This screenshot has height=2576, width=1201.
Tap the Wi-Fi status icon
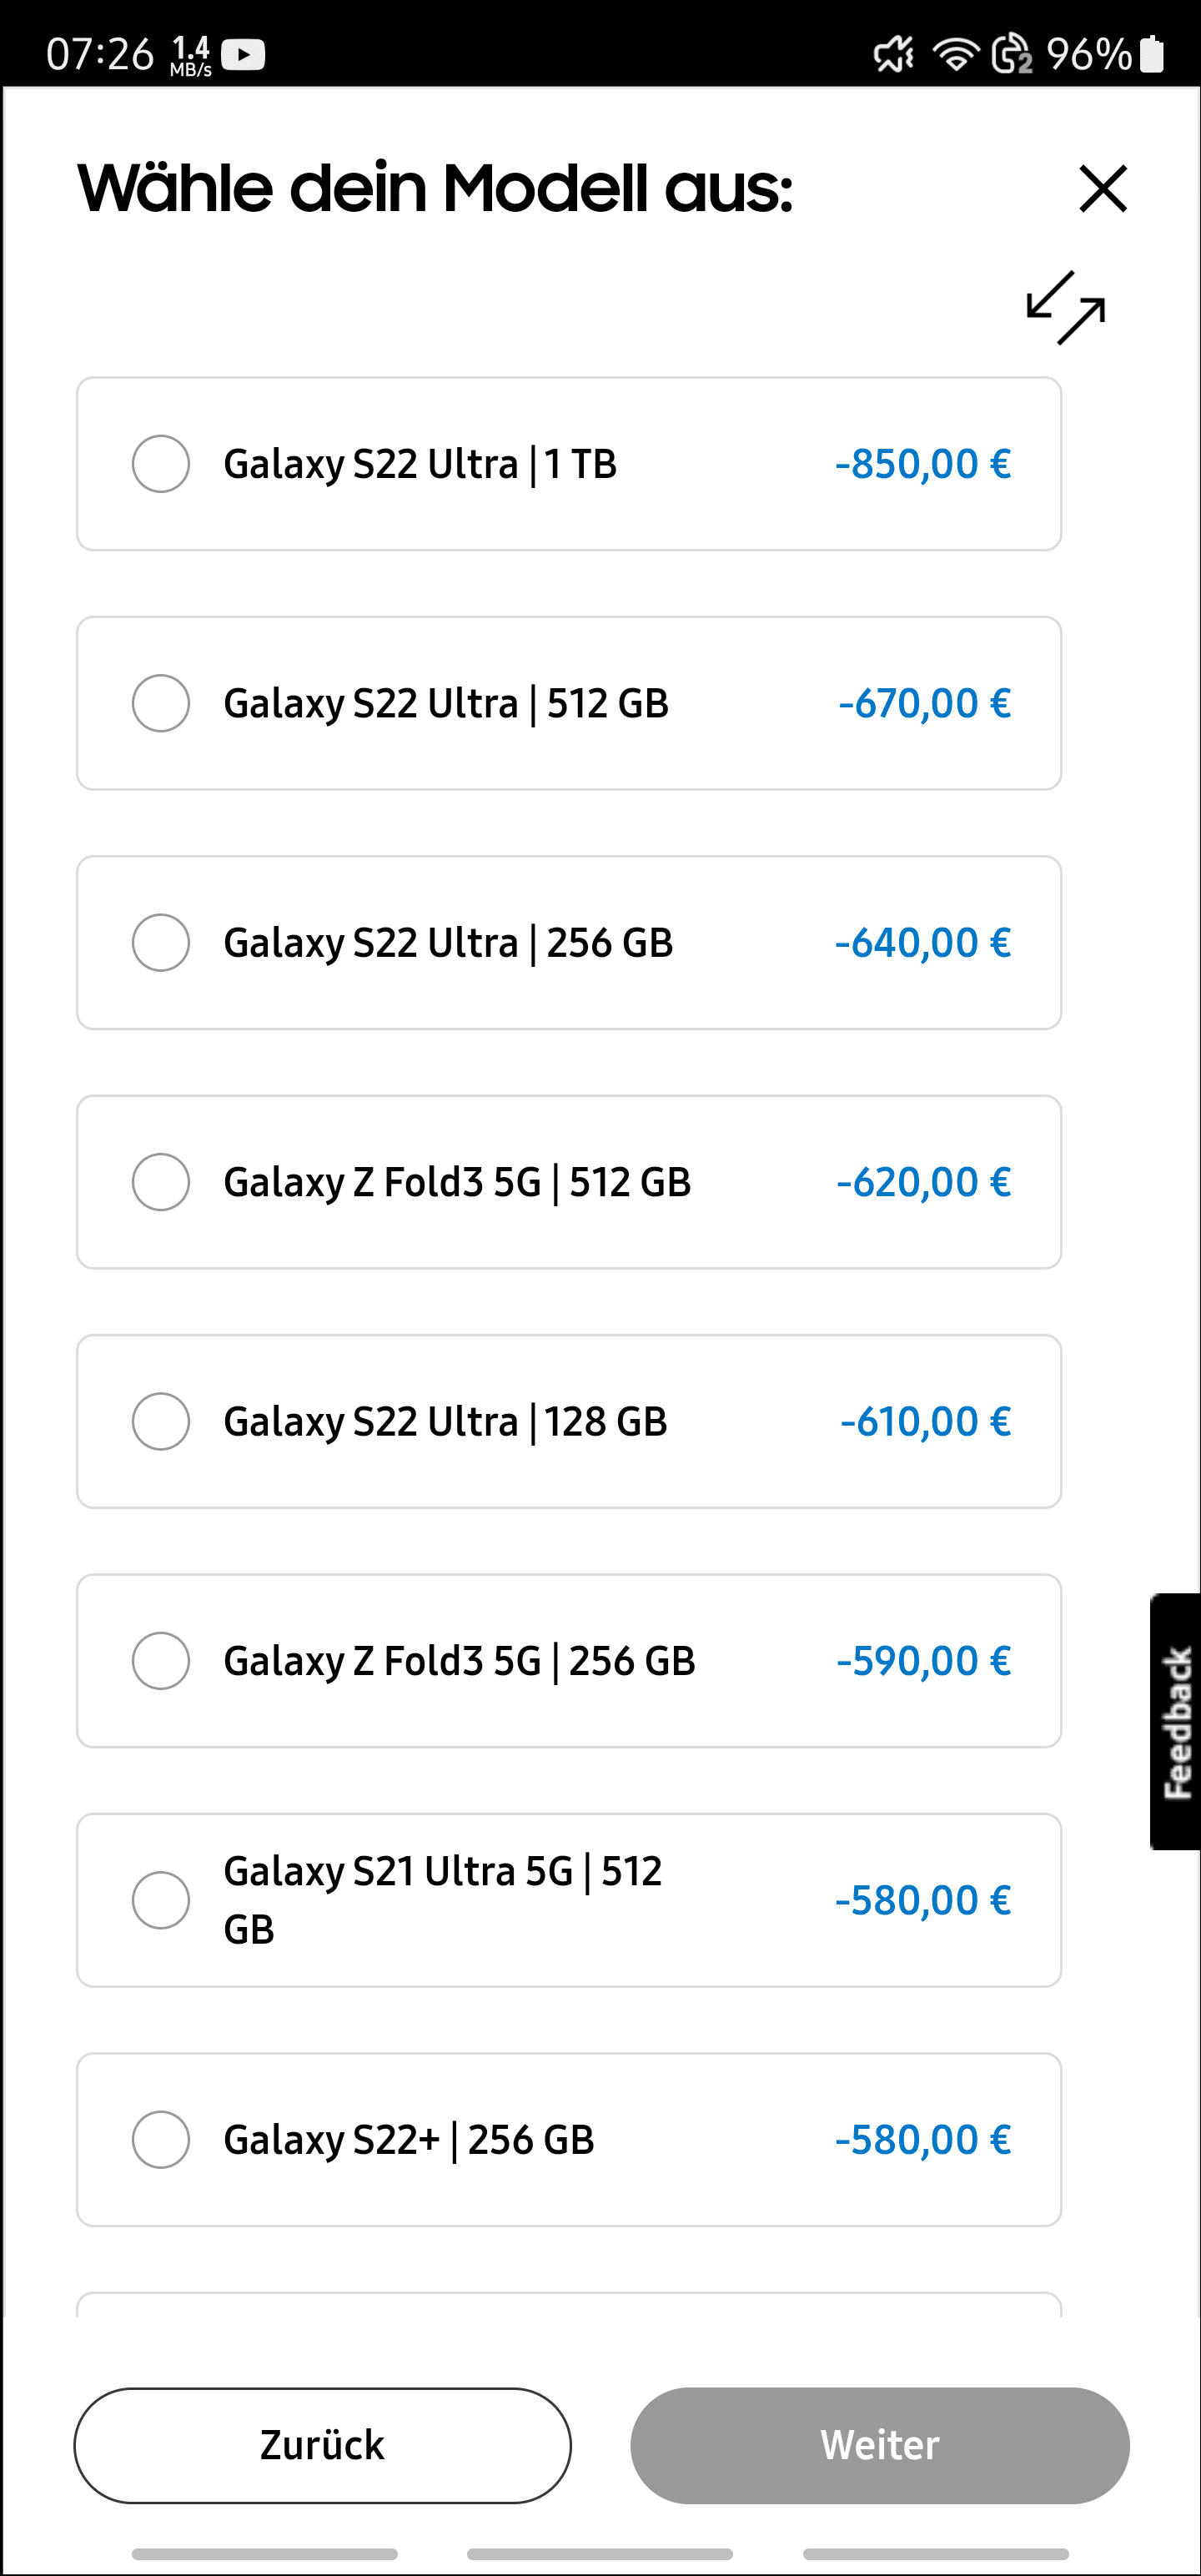[955, 54]
